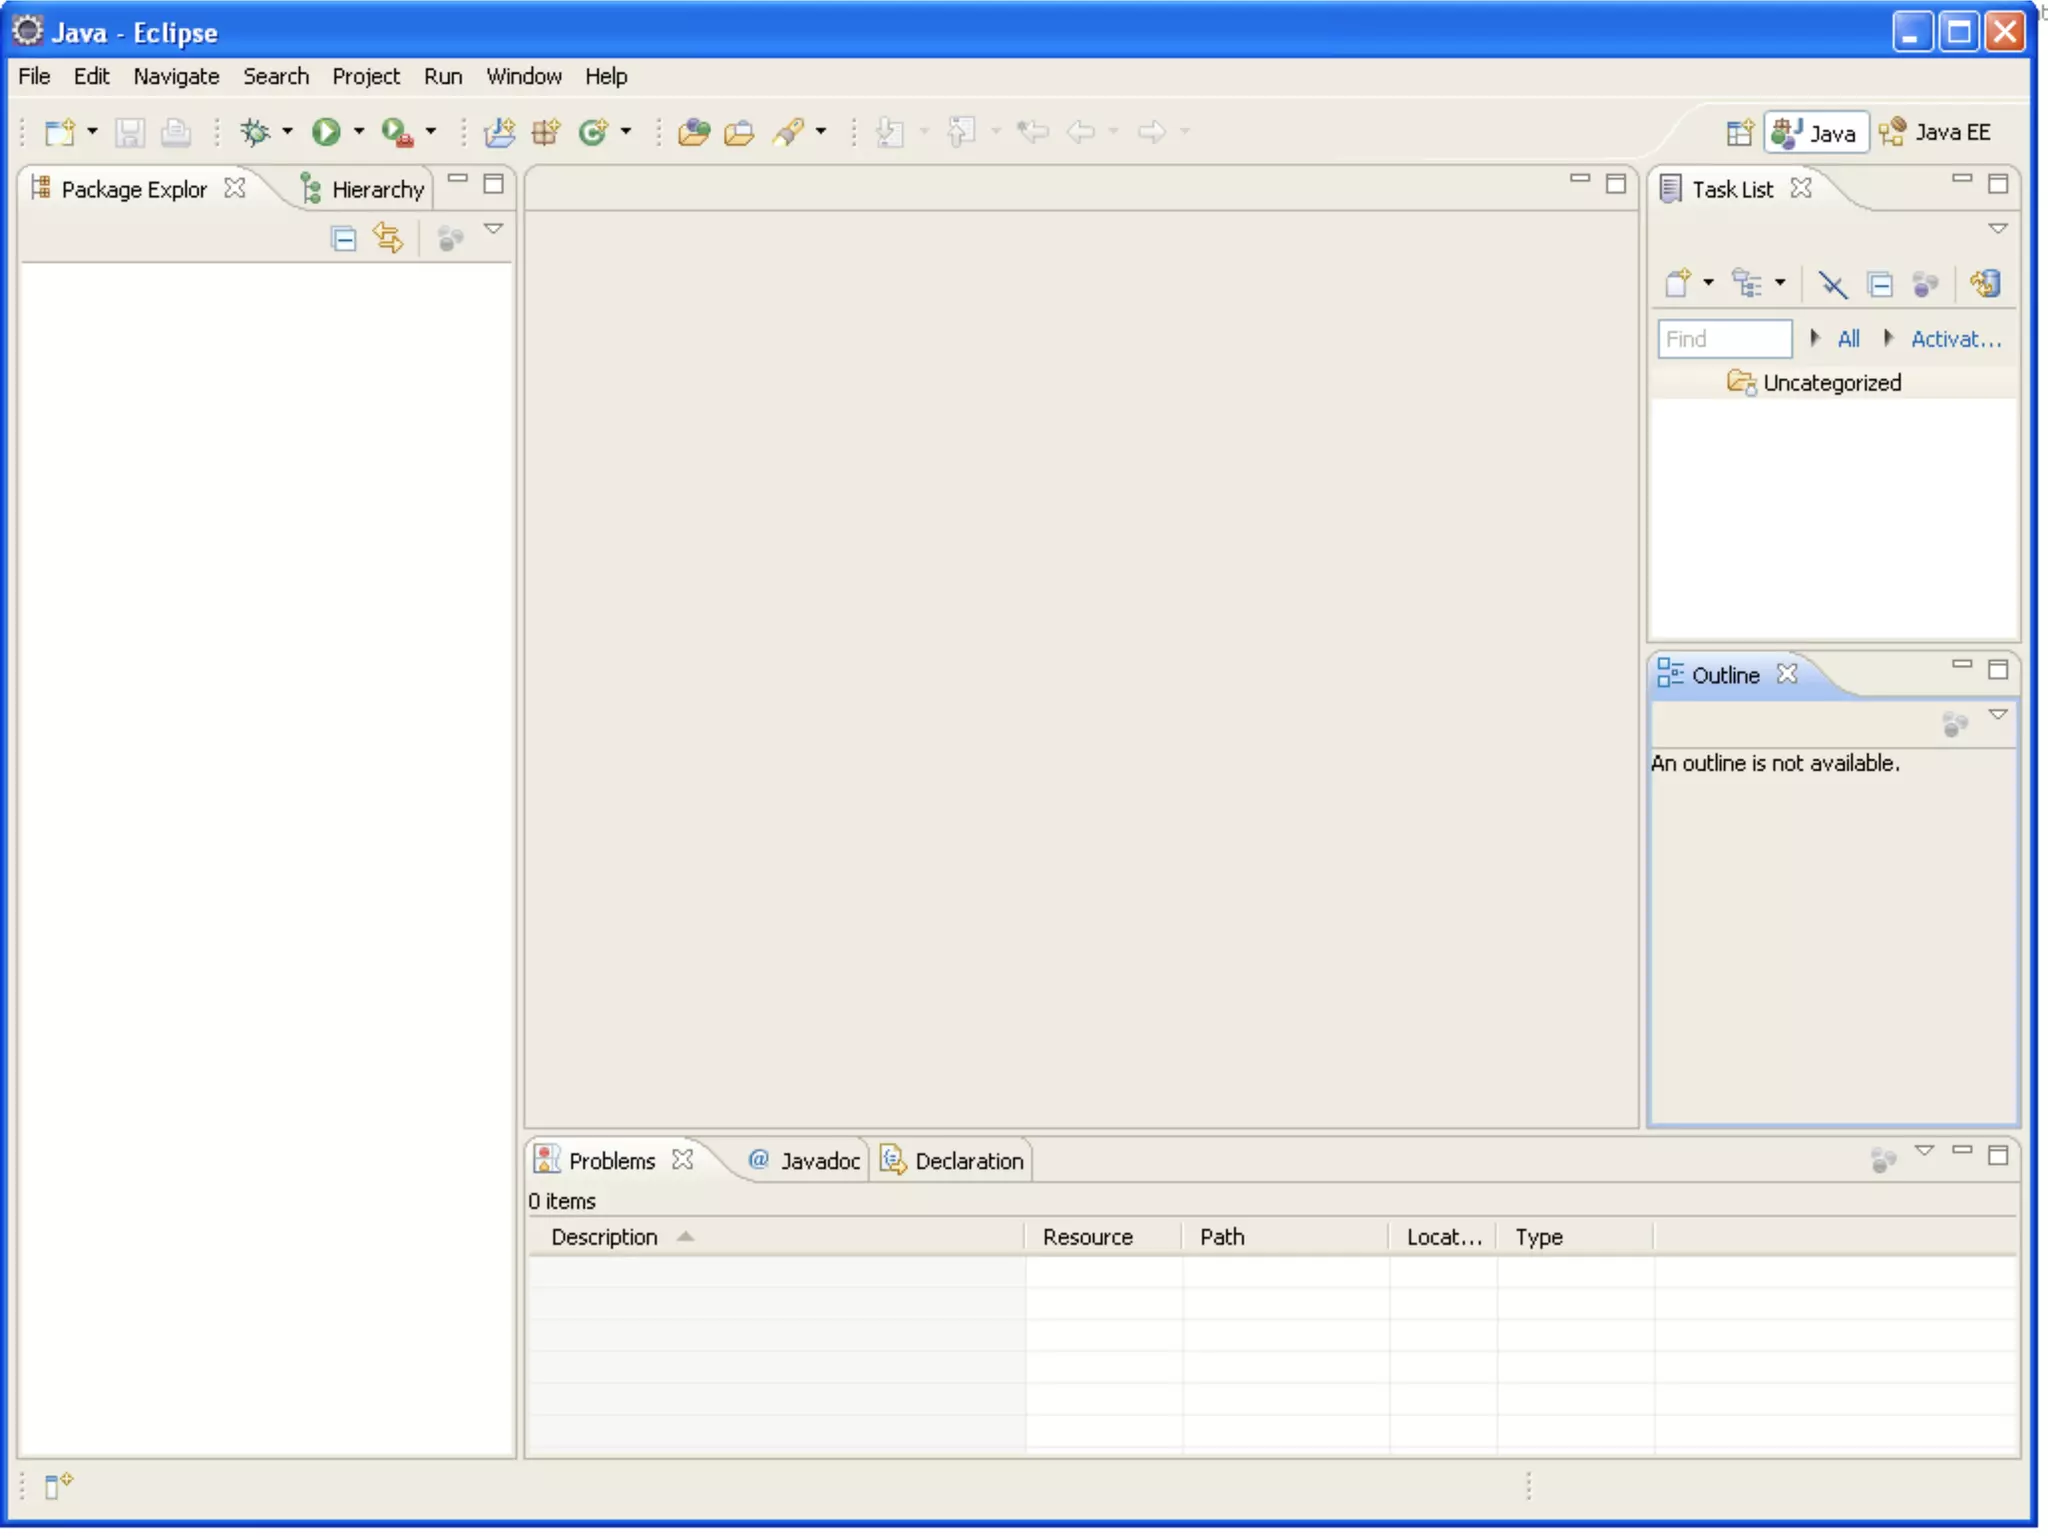Sort by the Description column header
The image size is (2048, 1536).
pos(604,1237)
